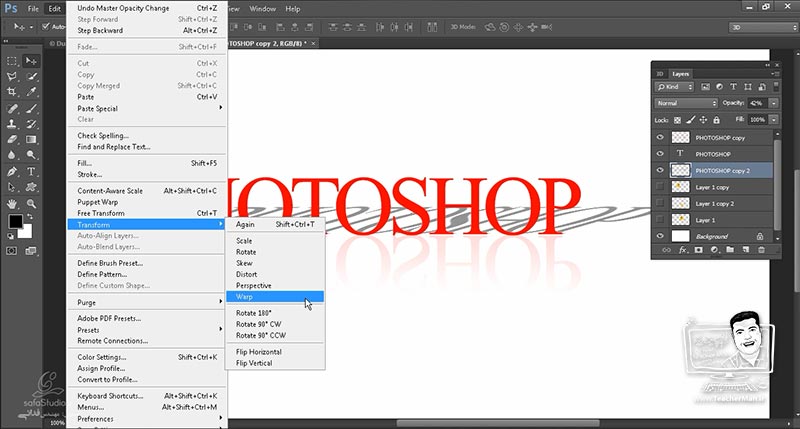The height and width of the screenshot is (429, 800).
Task: Open the layer Kind filter dropdown
Action: (x=674, y=87)
